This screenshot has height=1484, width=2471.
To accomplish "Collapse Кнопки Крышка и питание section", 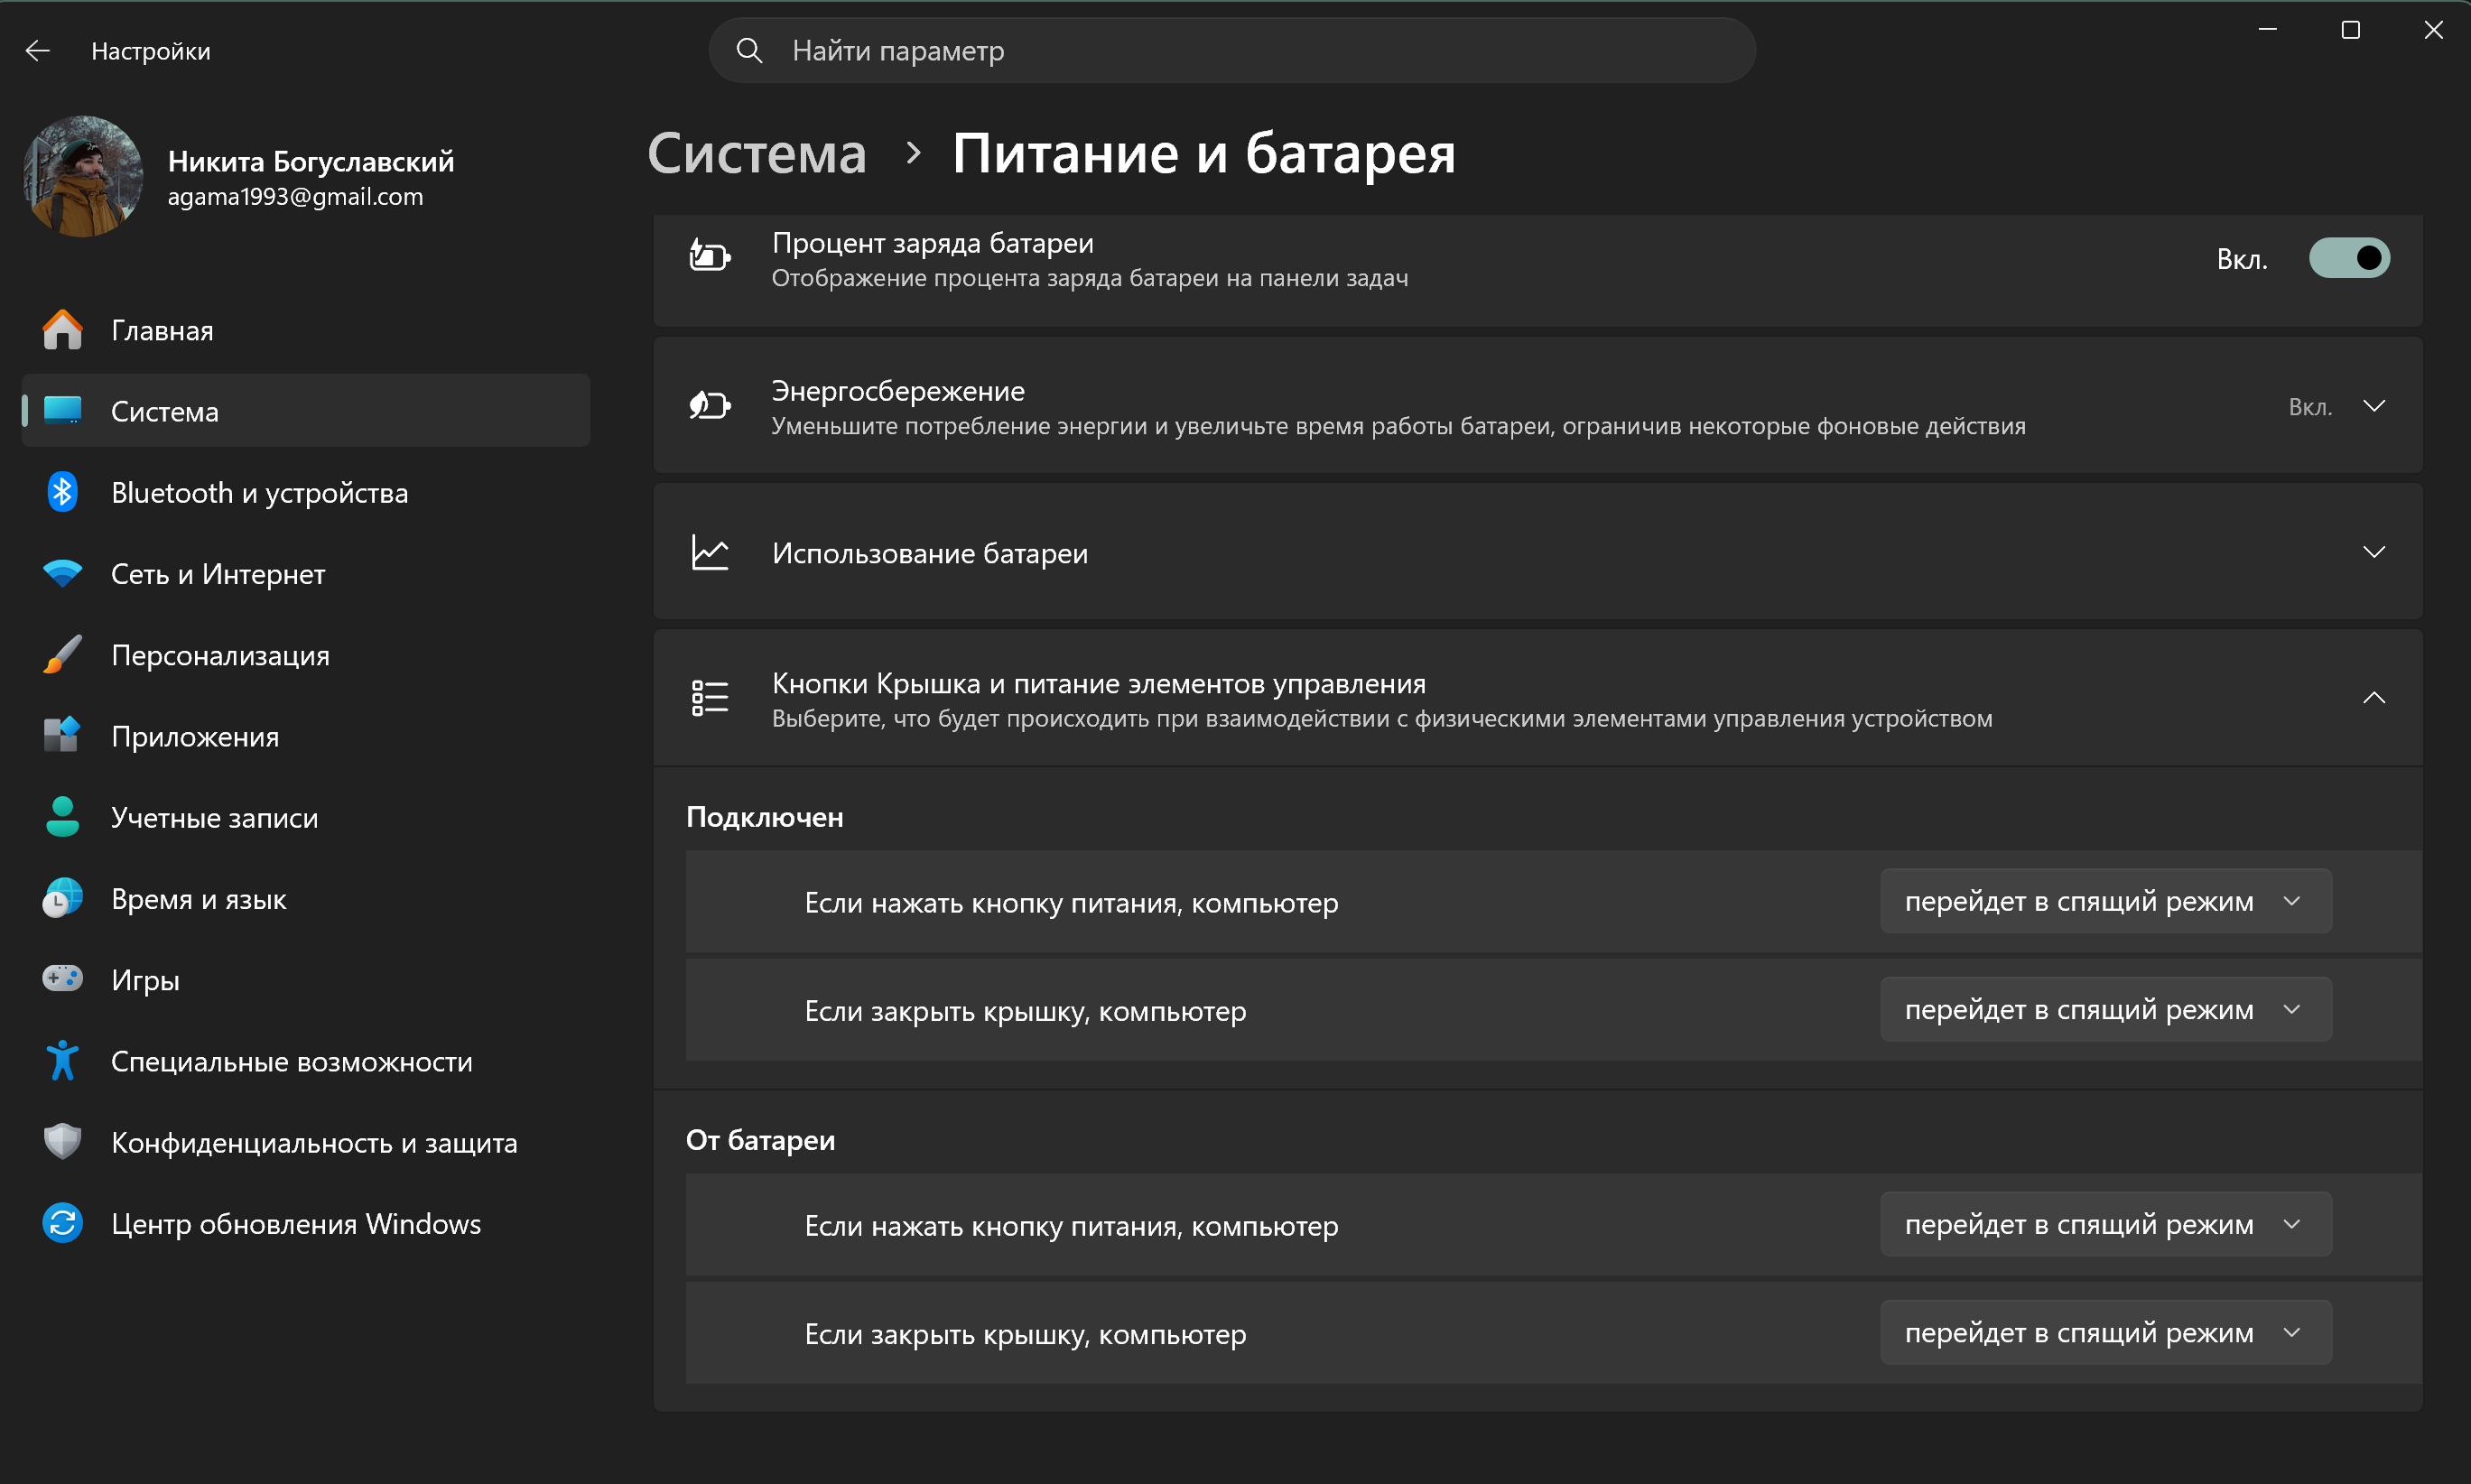I will click(2374, 698).
